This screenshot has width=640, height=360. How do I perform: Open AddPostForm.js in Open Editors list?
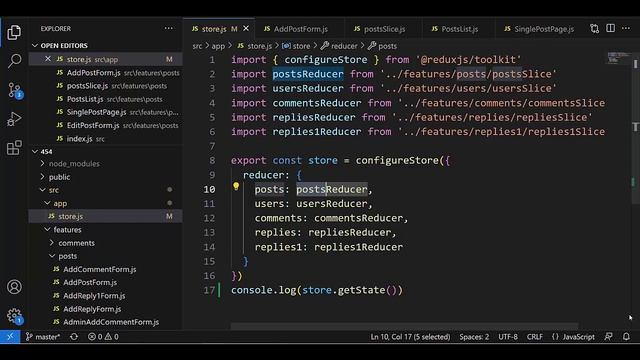point(105,73)
